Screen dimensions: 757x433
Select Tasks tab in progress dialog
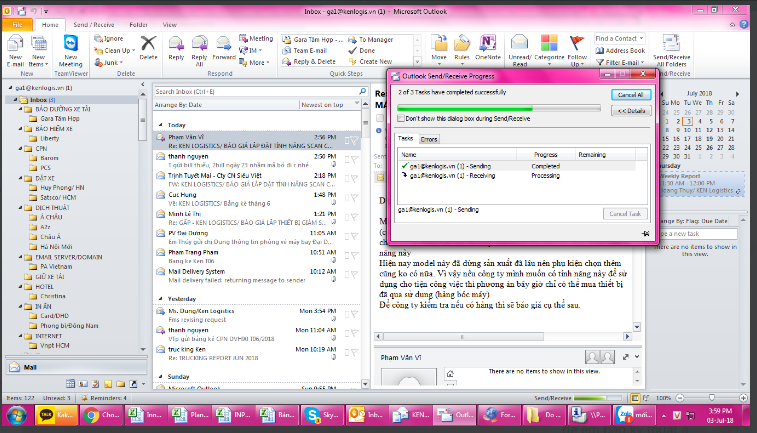(406, 139)
